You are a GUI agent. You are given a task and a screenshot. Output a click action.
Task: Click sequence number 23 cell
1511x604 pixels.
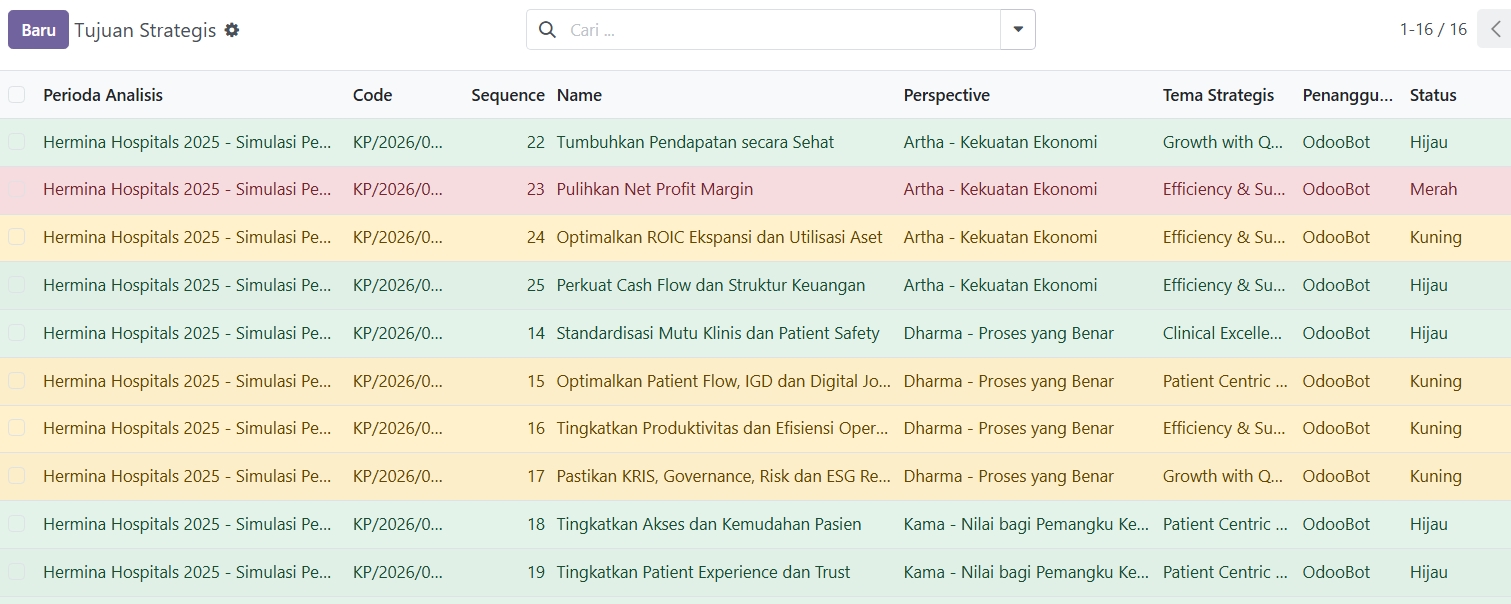click(x=536, y=189)
